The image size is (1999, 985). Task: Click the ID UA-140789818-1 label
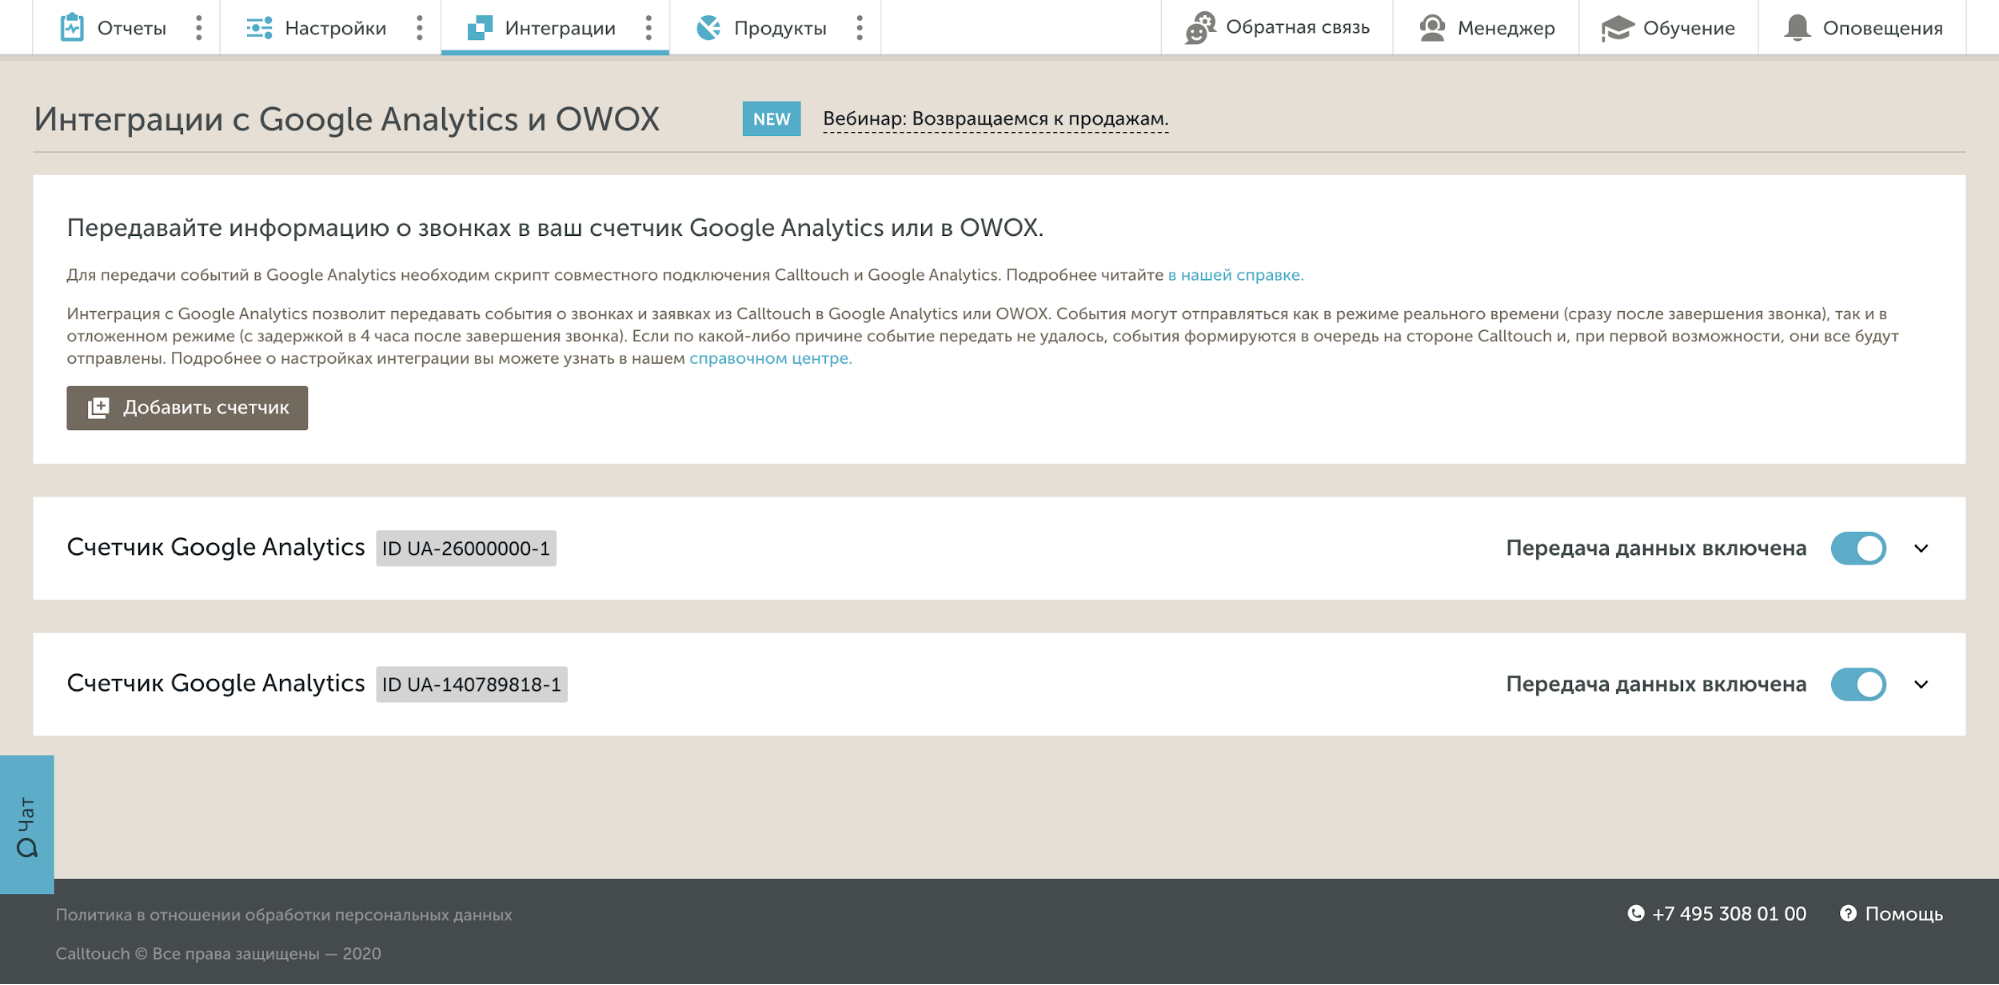(x=472, y=684)
